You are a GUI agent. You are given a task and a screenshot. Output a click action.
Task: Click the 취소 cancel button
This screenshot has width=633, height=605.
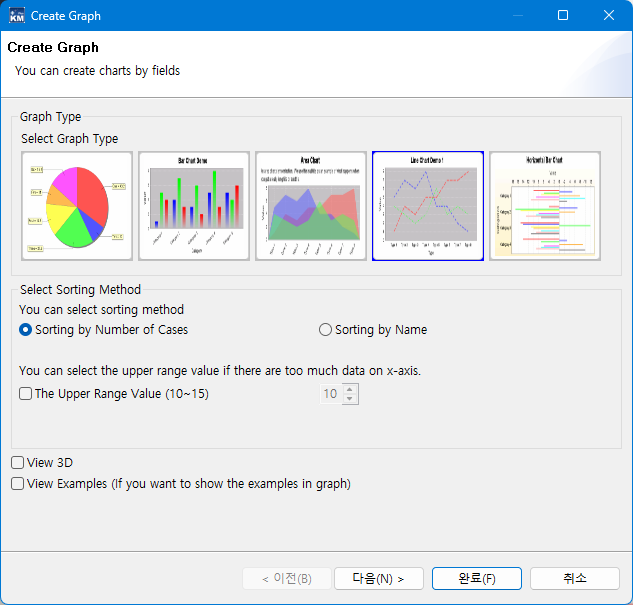(575, 579)
